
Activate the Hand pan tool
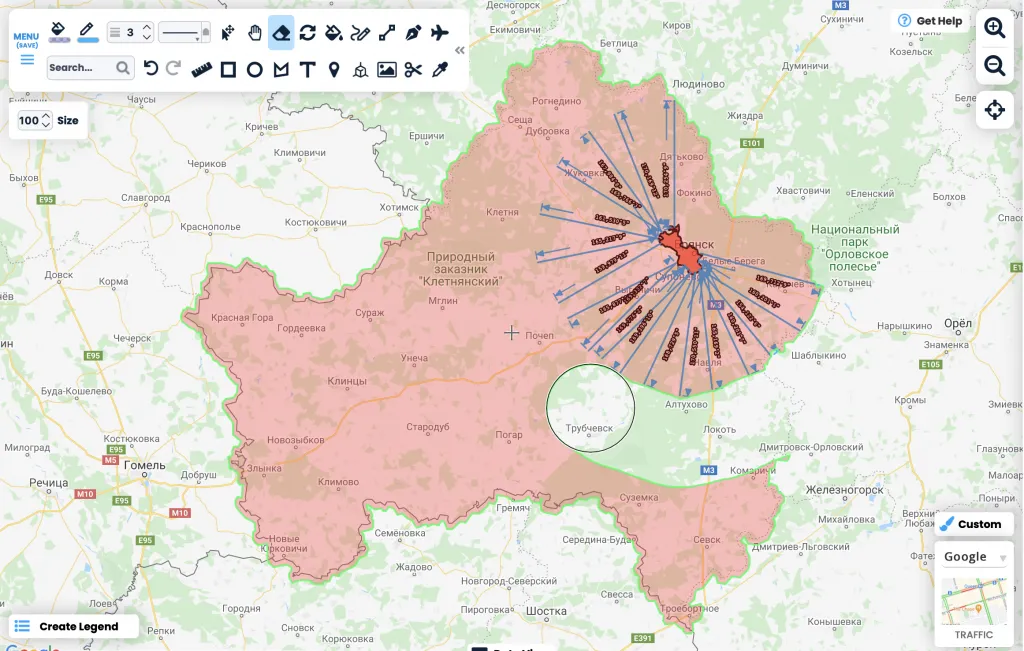point(255,32)
